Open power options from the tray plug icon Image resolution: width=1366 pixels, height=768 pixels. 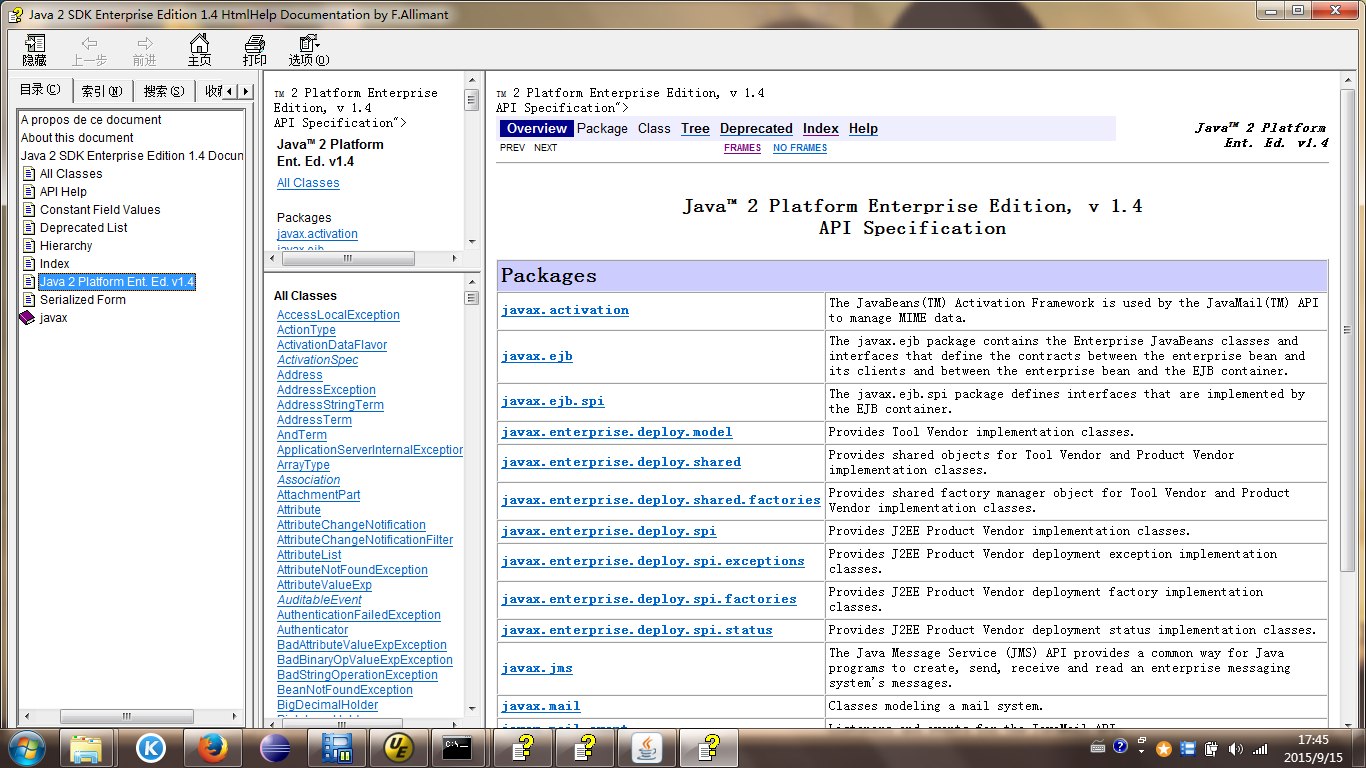[x=1211, y=748]
